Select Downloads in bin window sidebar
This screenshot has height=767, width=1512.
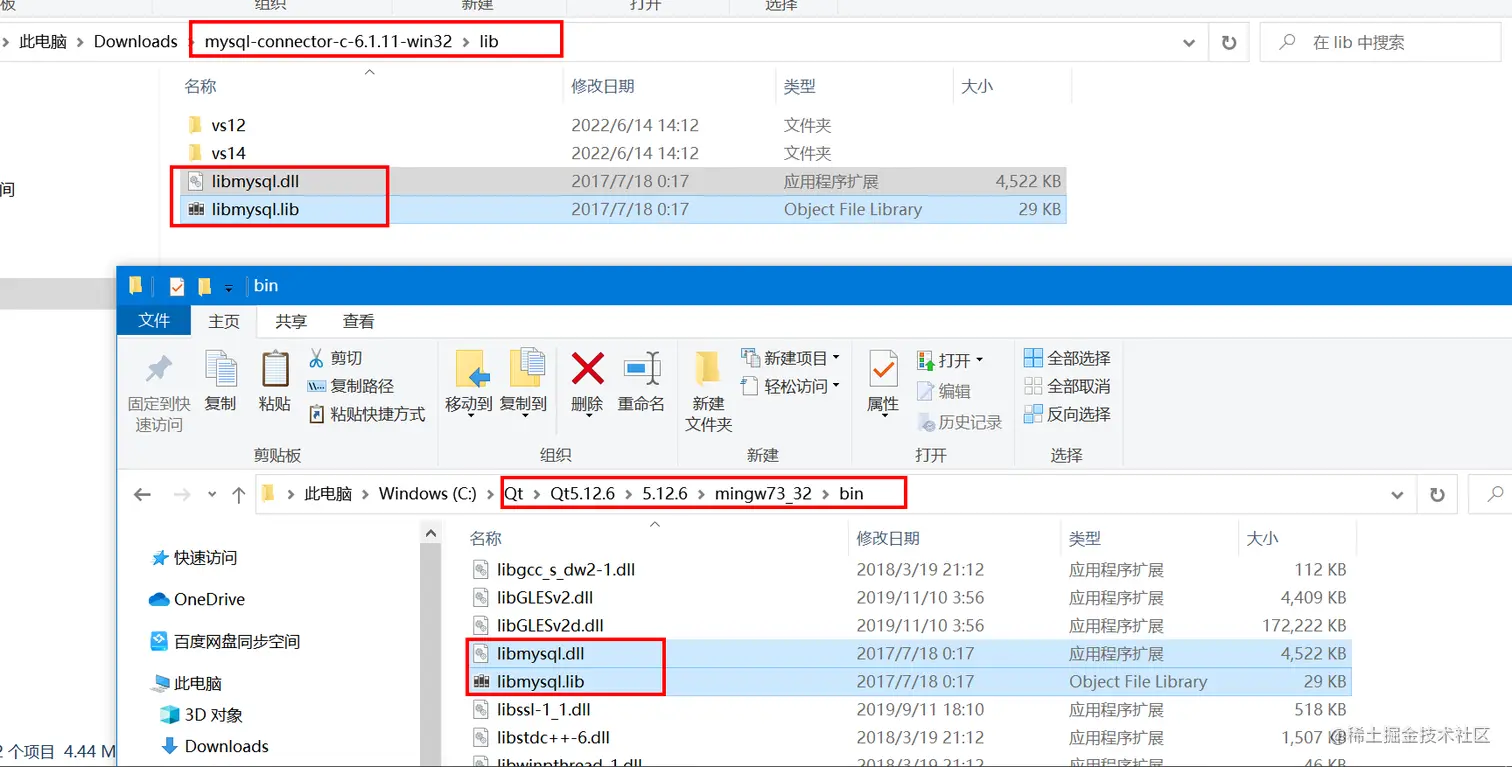pos(215,746)
